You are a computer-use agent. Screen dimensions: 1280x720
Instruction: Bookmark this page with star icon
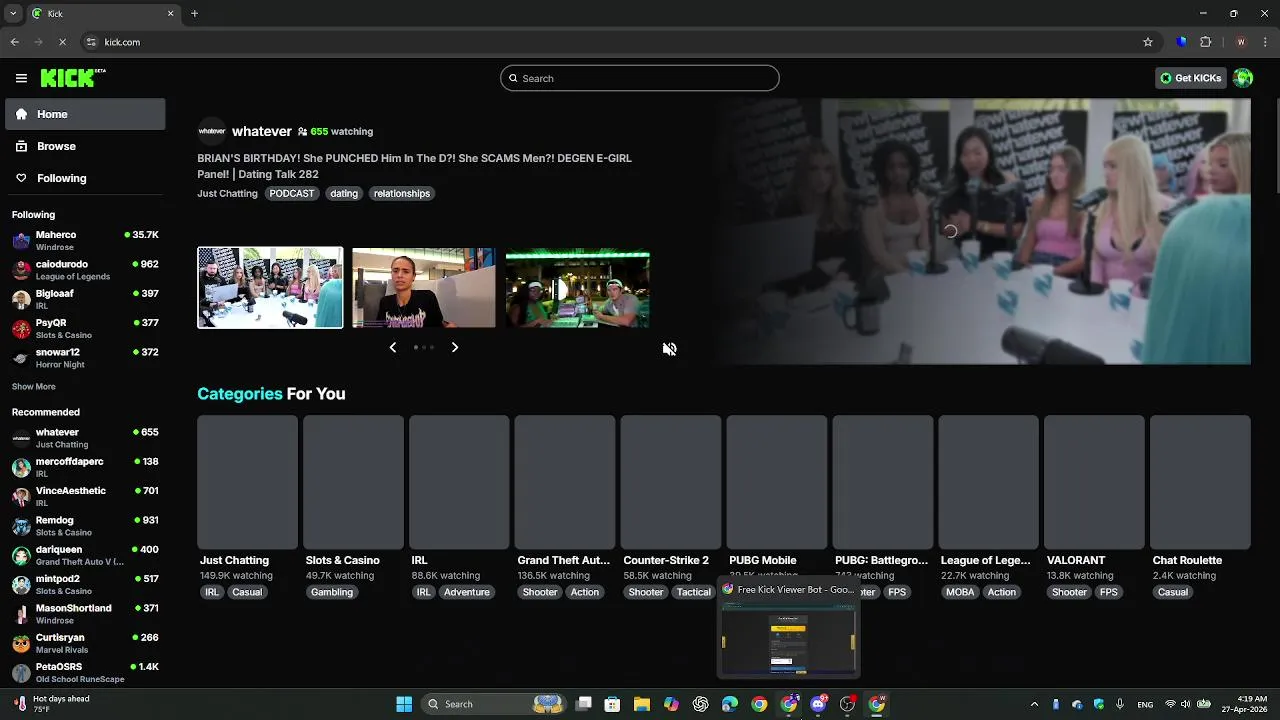(1148, 42)
